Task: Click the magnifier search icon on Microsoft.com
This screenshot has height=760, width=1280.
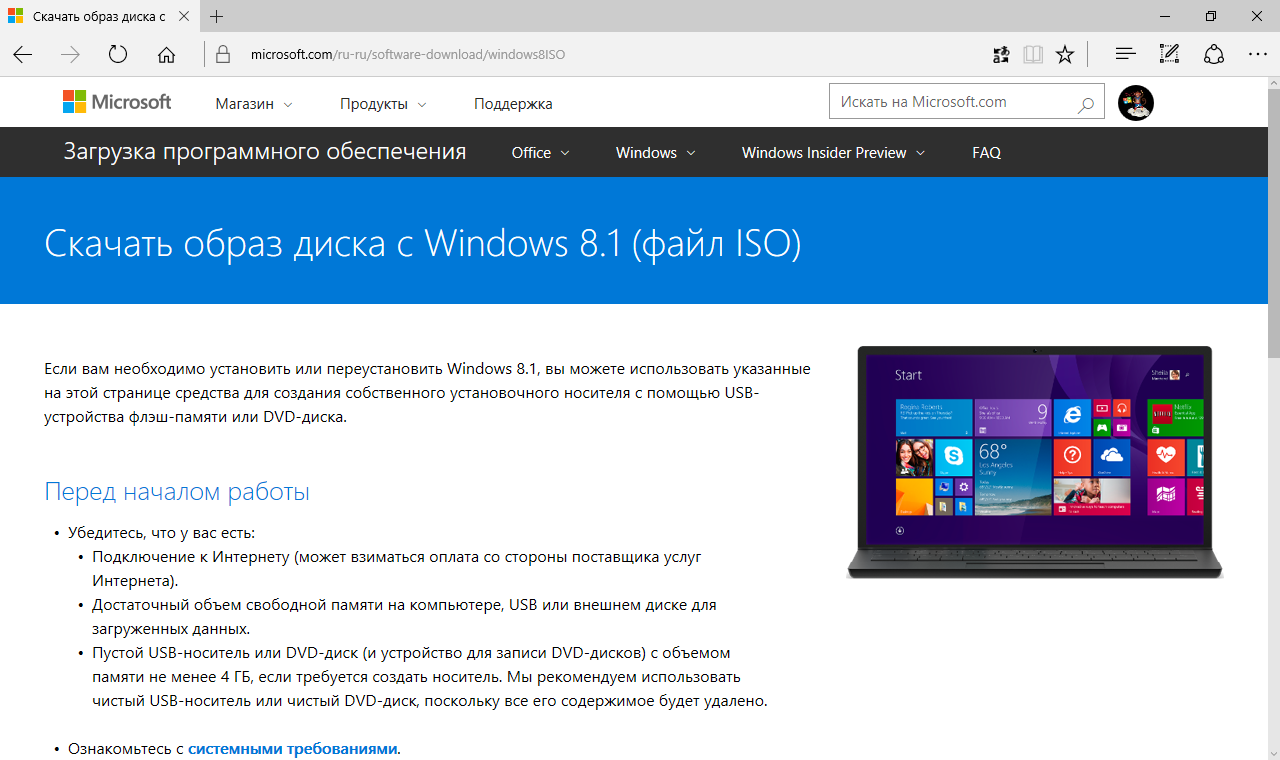Action: (1085, 103)
